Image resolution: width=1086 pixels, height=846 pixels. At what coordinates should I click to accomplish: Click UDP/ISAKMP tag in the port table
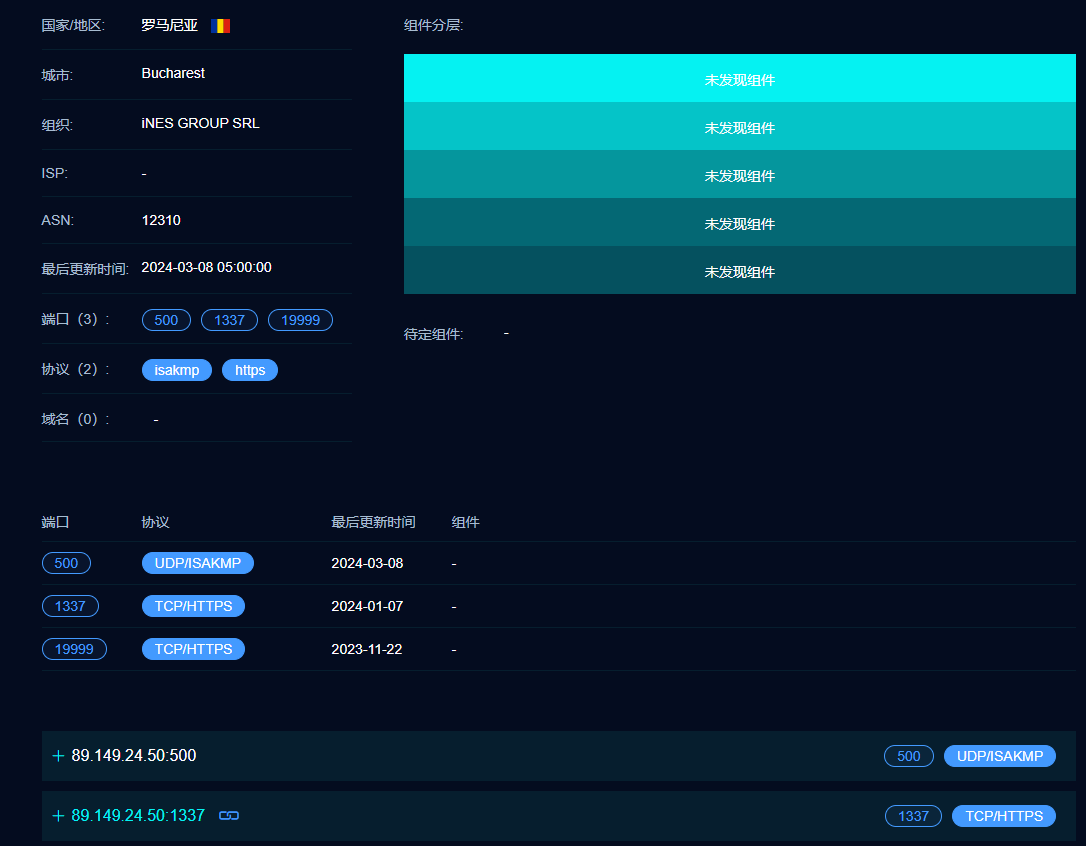(198, 563)
